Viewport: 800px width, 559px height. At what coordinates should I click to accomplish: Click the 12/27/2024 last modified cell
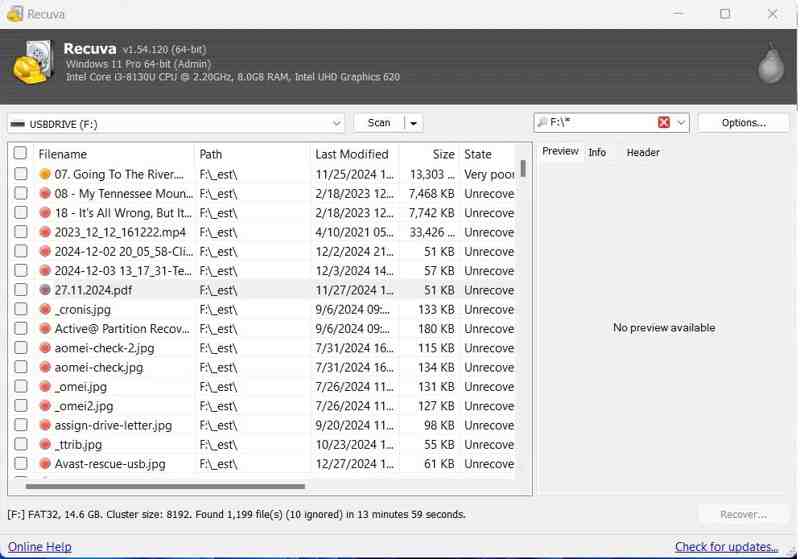[354, 464]
